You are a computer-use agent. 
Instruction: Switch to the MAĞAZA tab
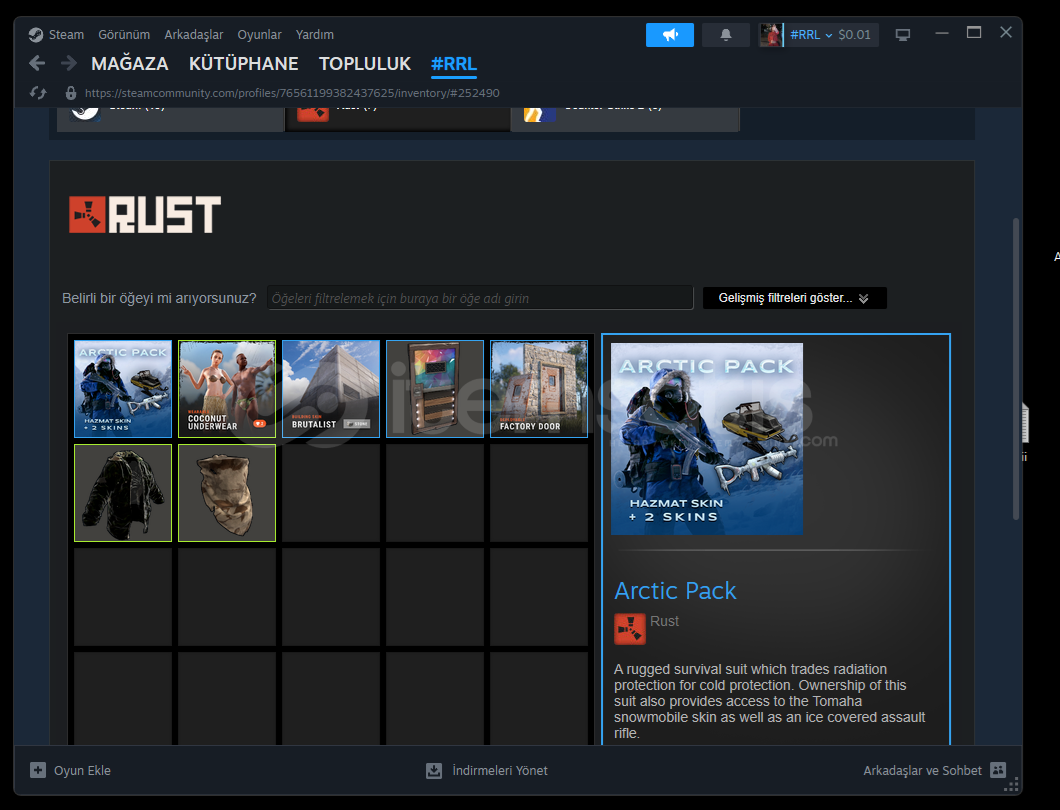pos(130,64)
